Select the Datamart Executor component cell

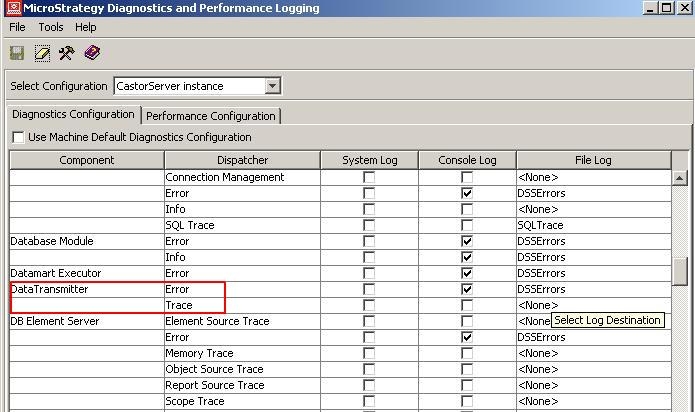coord(87,273)
